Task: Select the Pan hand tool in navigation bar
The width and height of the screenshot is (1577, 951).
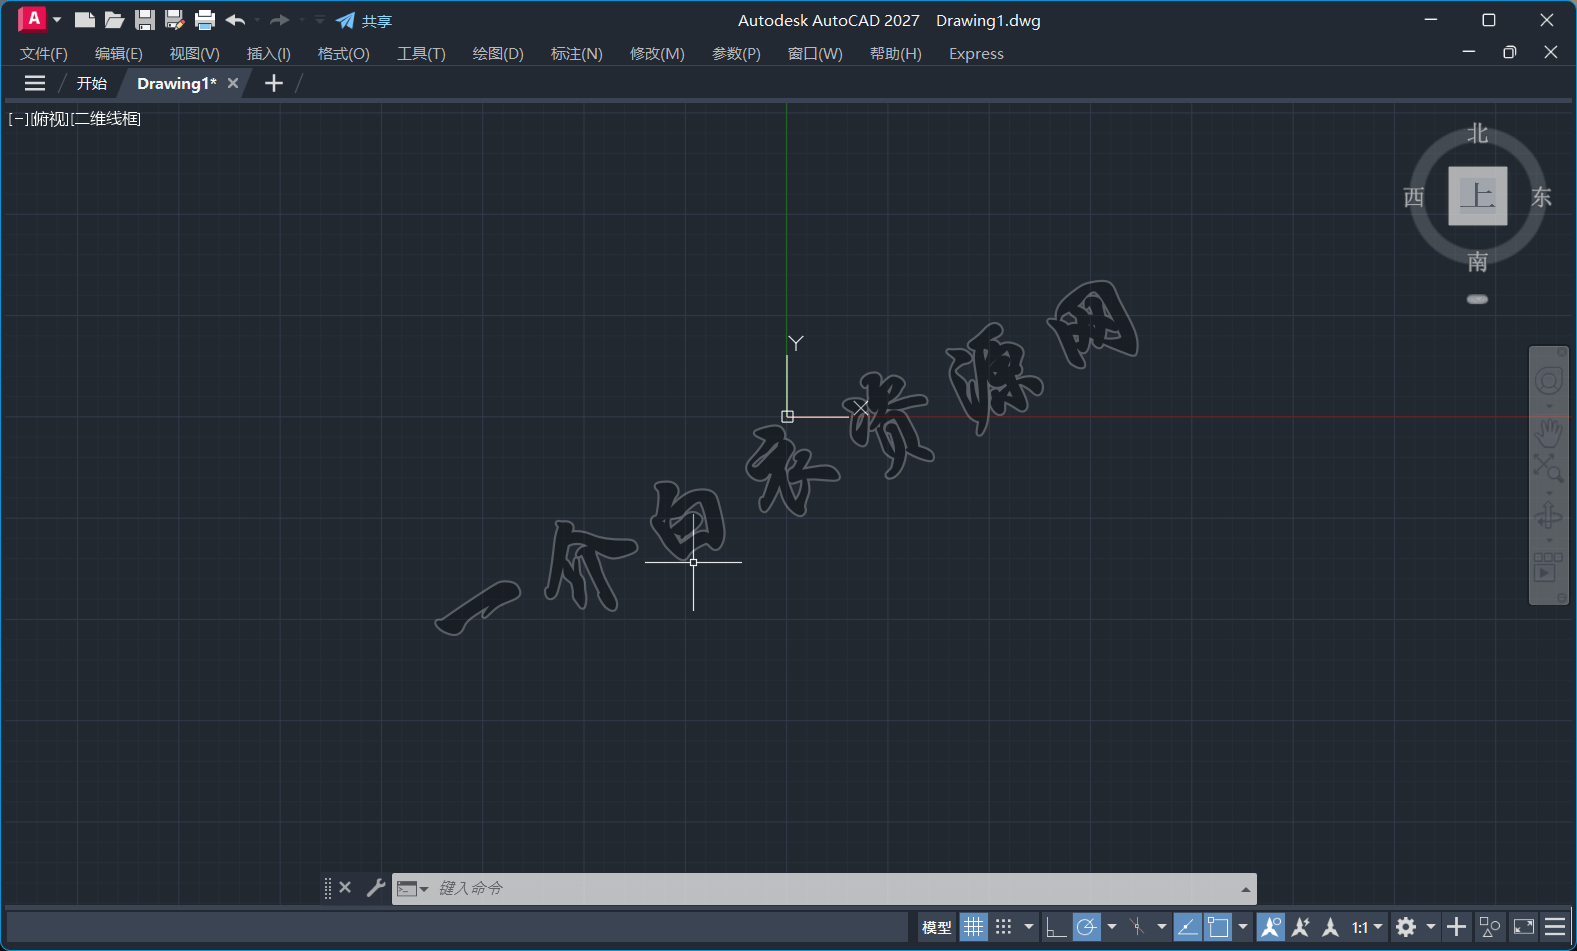Action: point(1548,432)
